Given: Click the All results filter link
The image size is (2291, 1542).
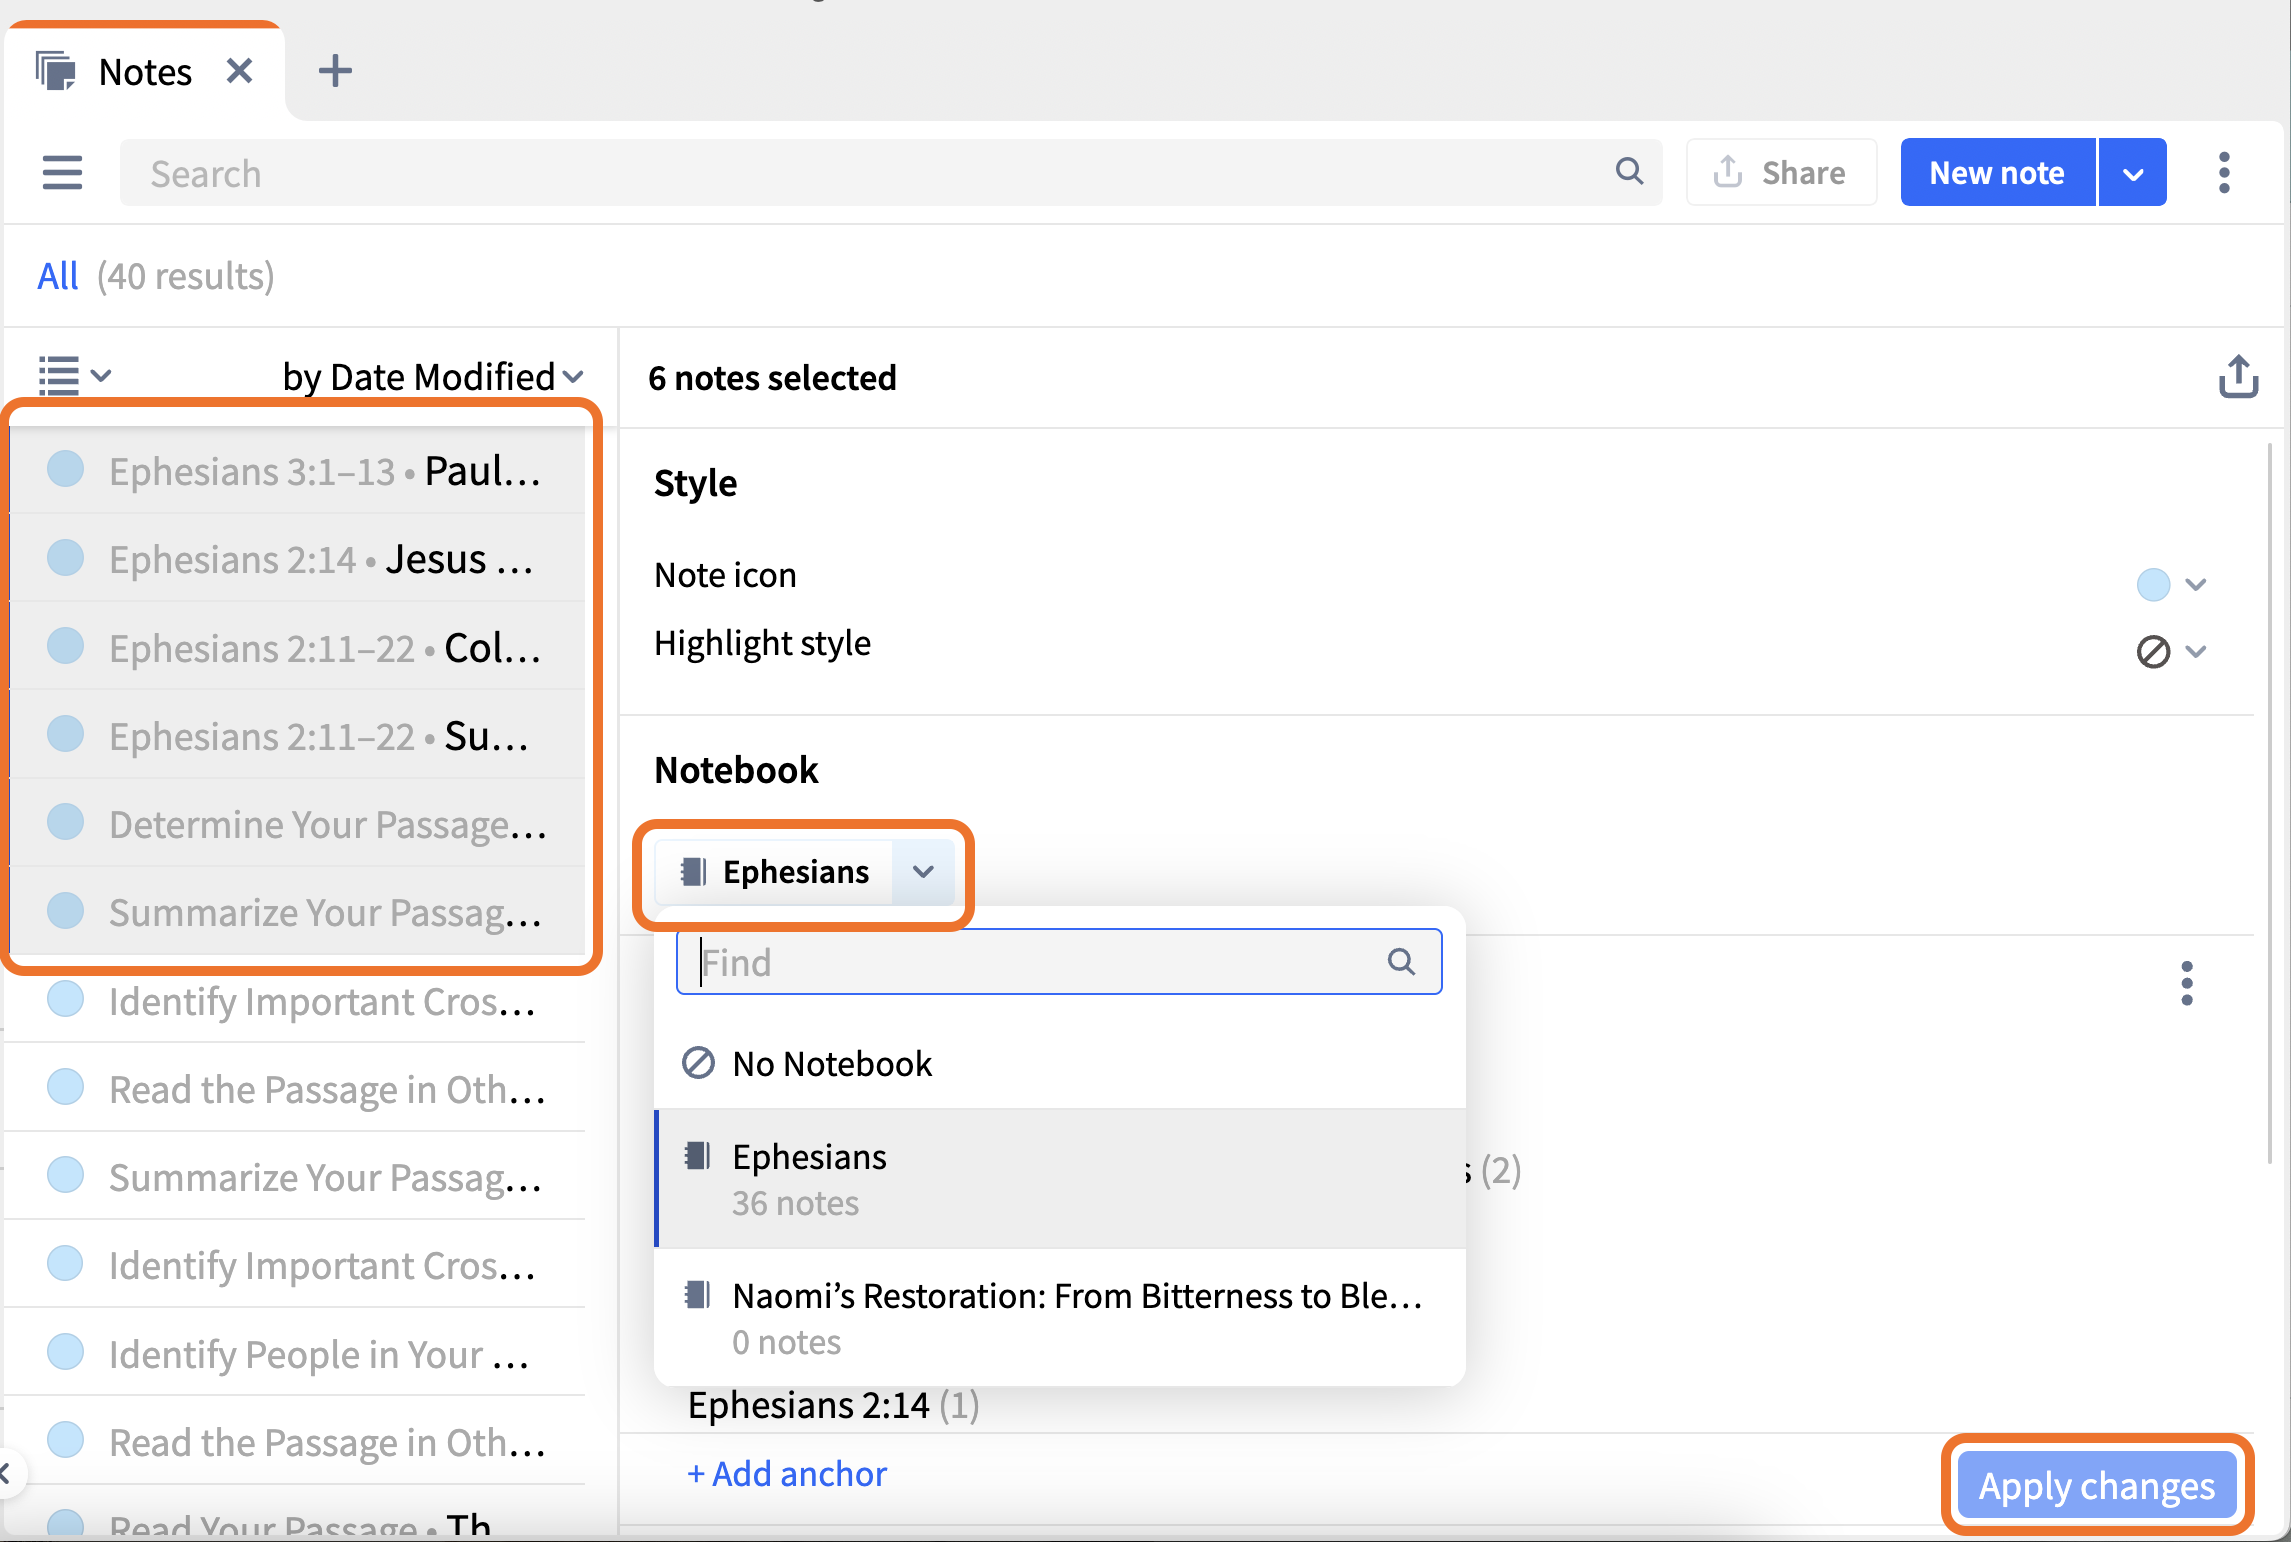Looking at the screenshot, I should (57, 276).
